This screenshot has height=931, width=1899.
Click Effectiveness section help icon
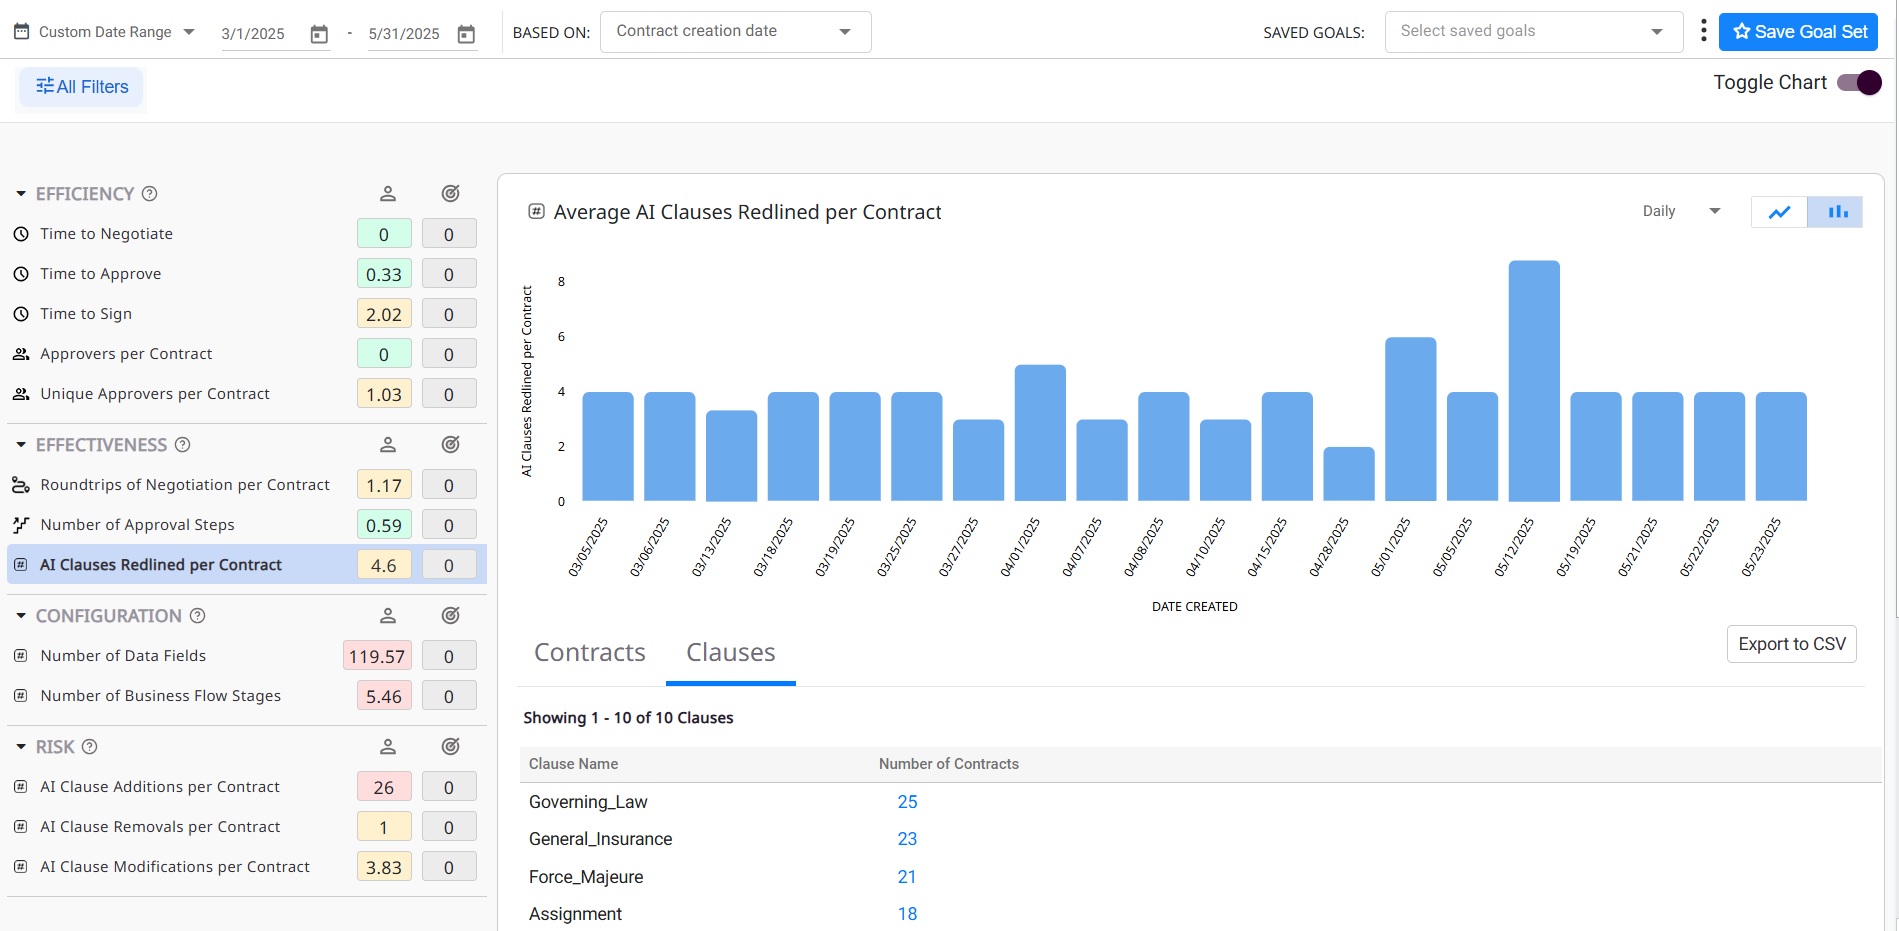[x=183, y=445]
